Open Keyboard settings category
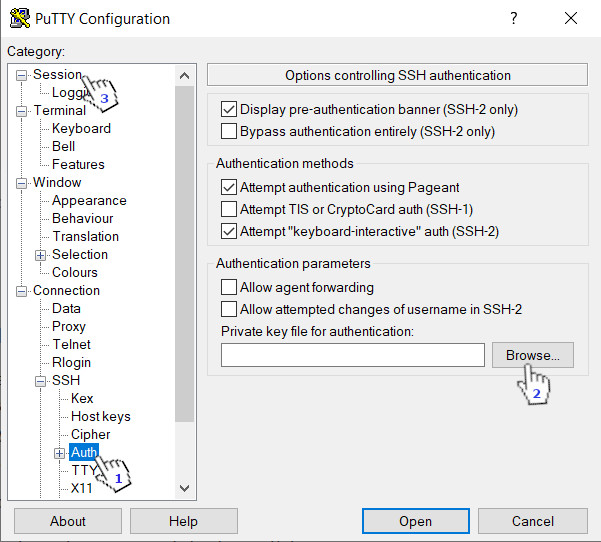Screen dimensions: 601x542 81,128
